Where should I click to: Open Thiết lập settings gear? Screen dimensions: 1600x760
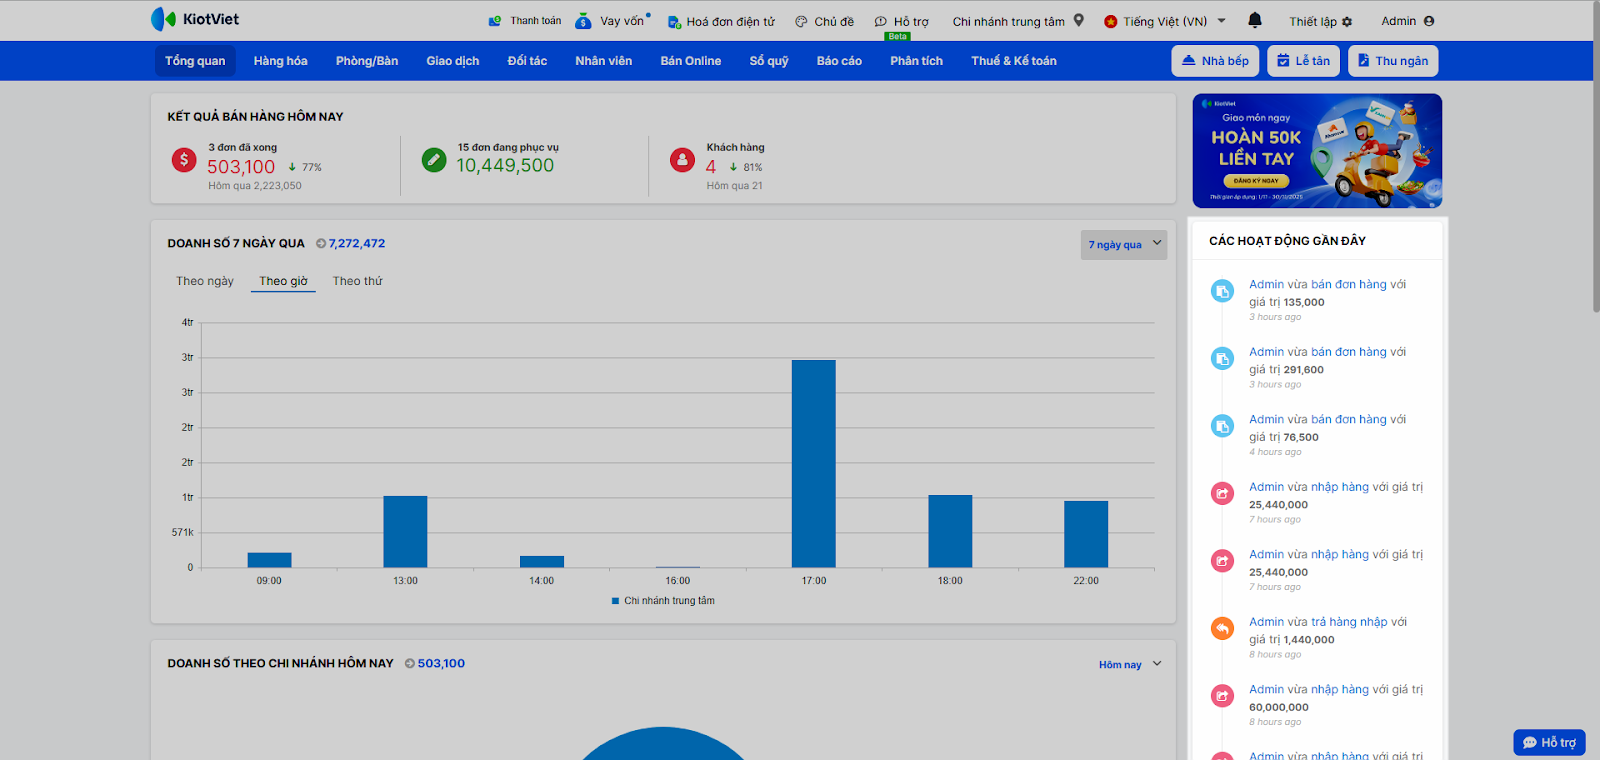tap(1347, 21)
